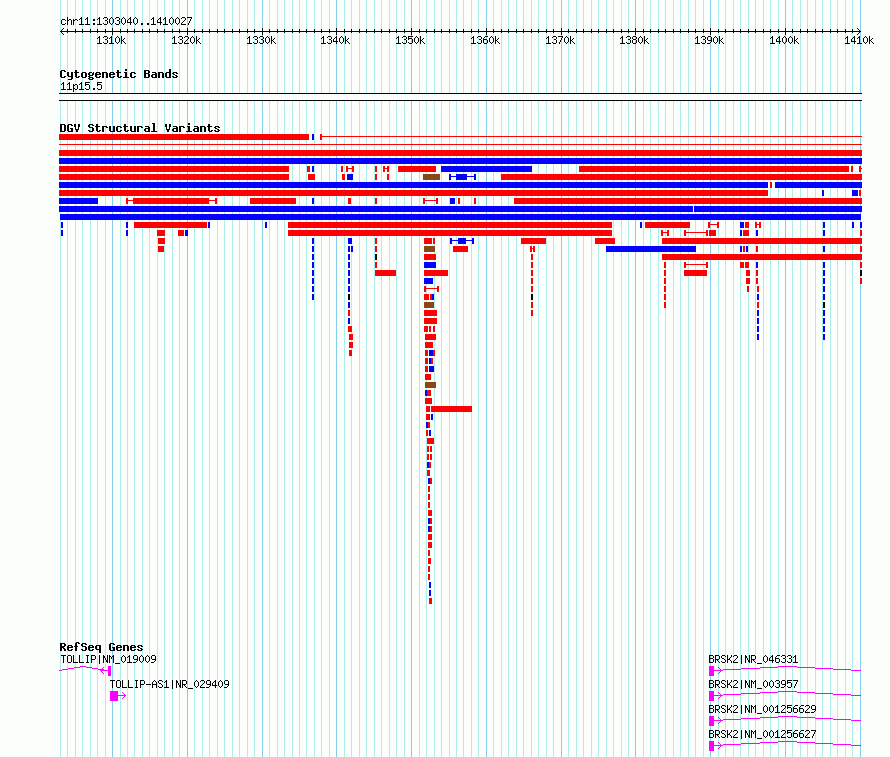Click the 1330k ruler tick label
This screenshot has width=890, height=757.
click(261, 40)
